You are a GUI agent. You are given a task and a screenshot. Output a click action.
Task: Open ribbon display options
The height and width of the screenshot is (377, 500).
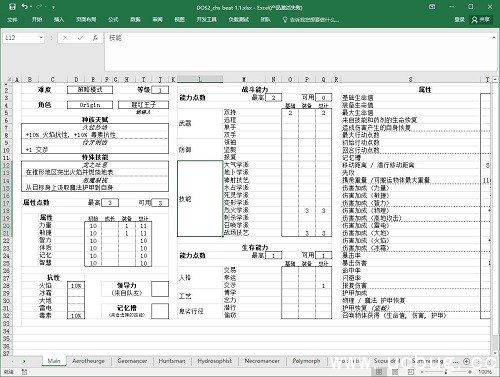click(x=432, y=7)
